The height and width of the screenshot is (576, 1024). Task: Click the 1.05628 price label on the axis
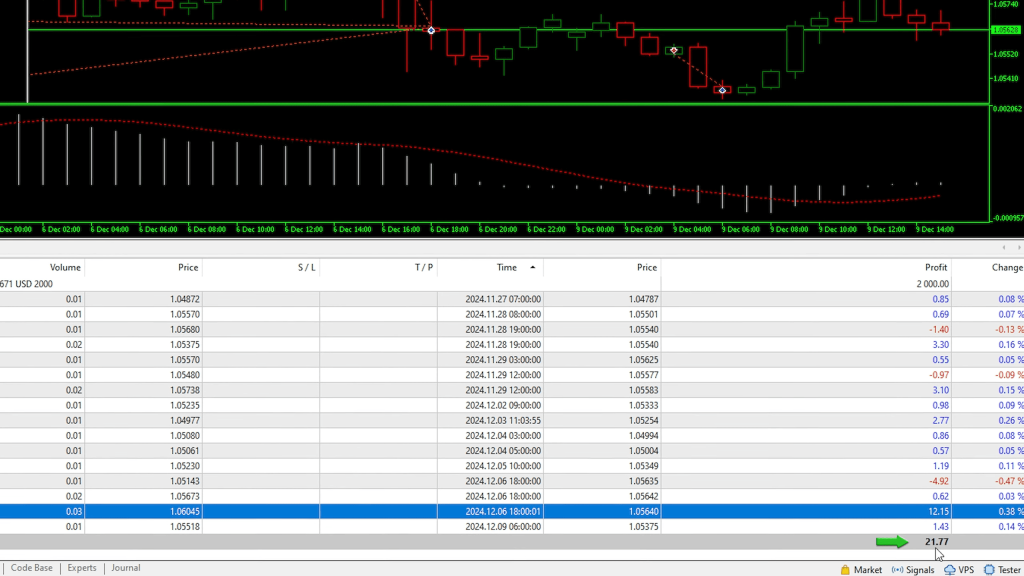[1005, 30]
